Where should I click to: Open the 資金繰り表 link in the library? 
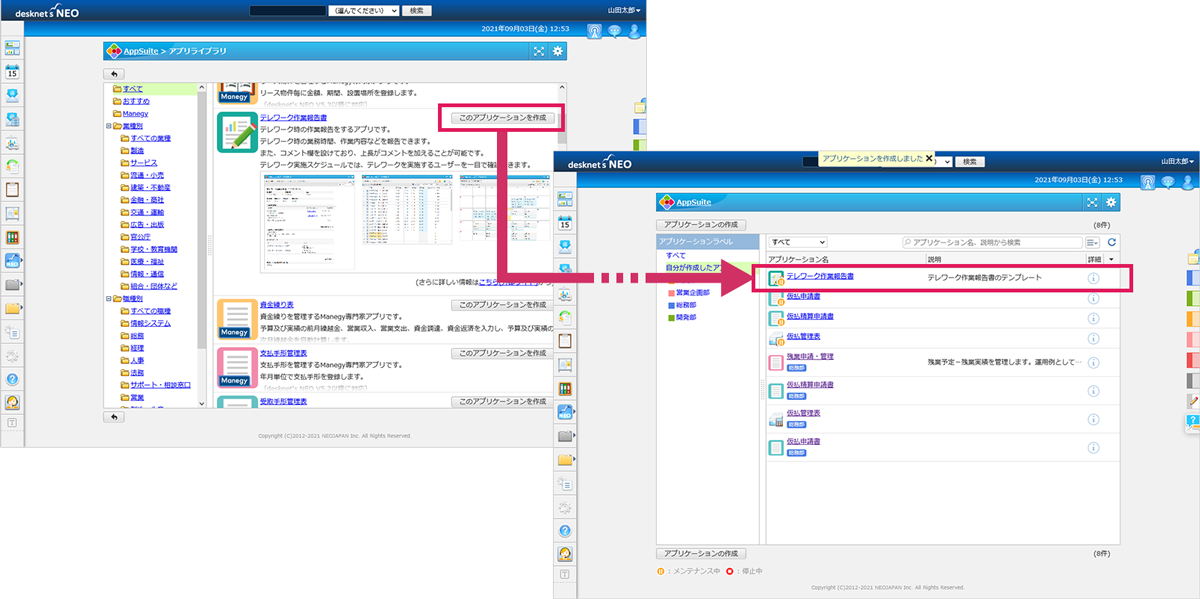[x=276, y=303]
